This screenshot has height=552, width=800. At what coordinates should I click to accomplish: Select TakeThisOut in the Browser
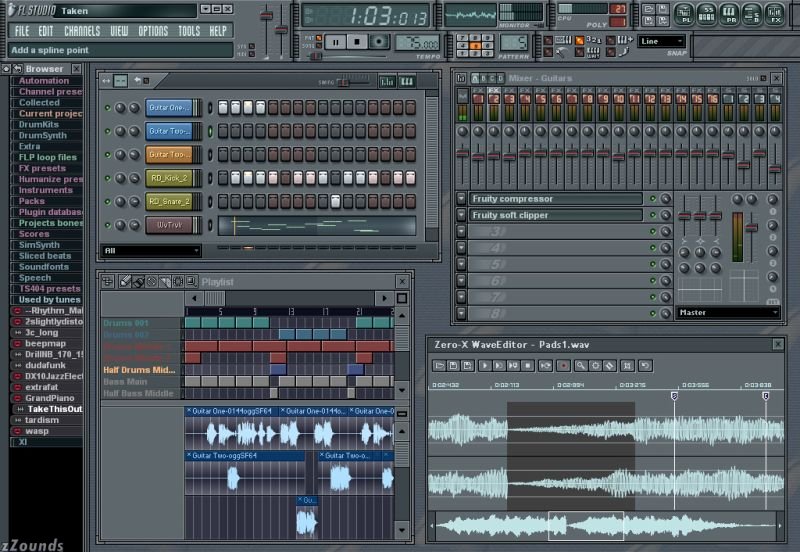[x=55, y=409]
